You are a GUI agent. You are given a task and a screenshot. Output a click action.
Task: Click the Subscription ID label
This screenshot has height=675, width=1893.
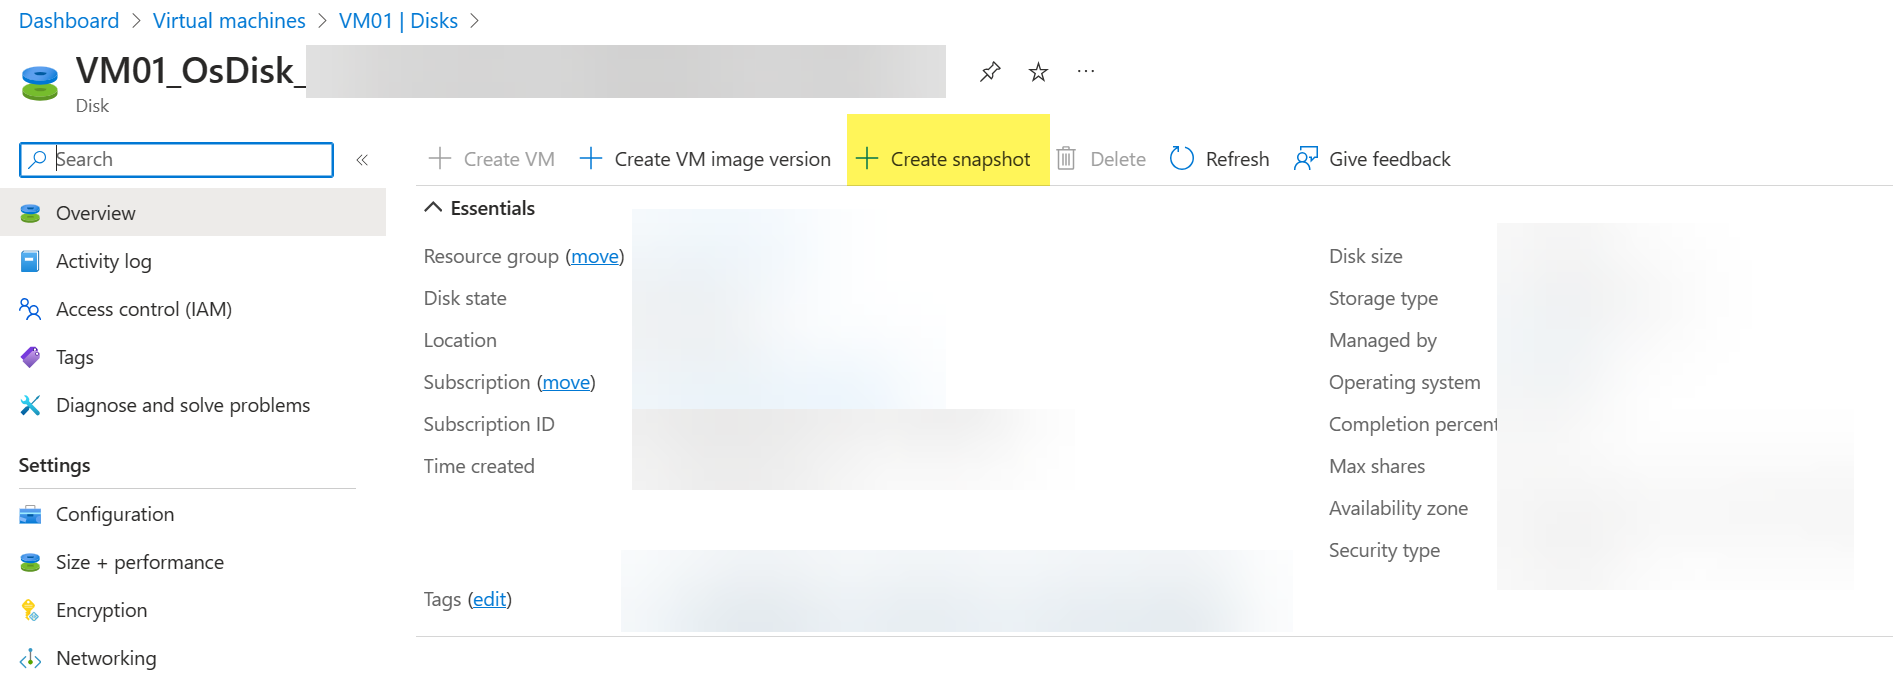[x=489, y=425]
